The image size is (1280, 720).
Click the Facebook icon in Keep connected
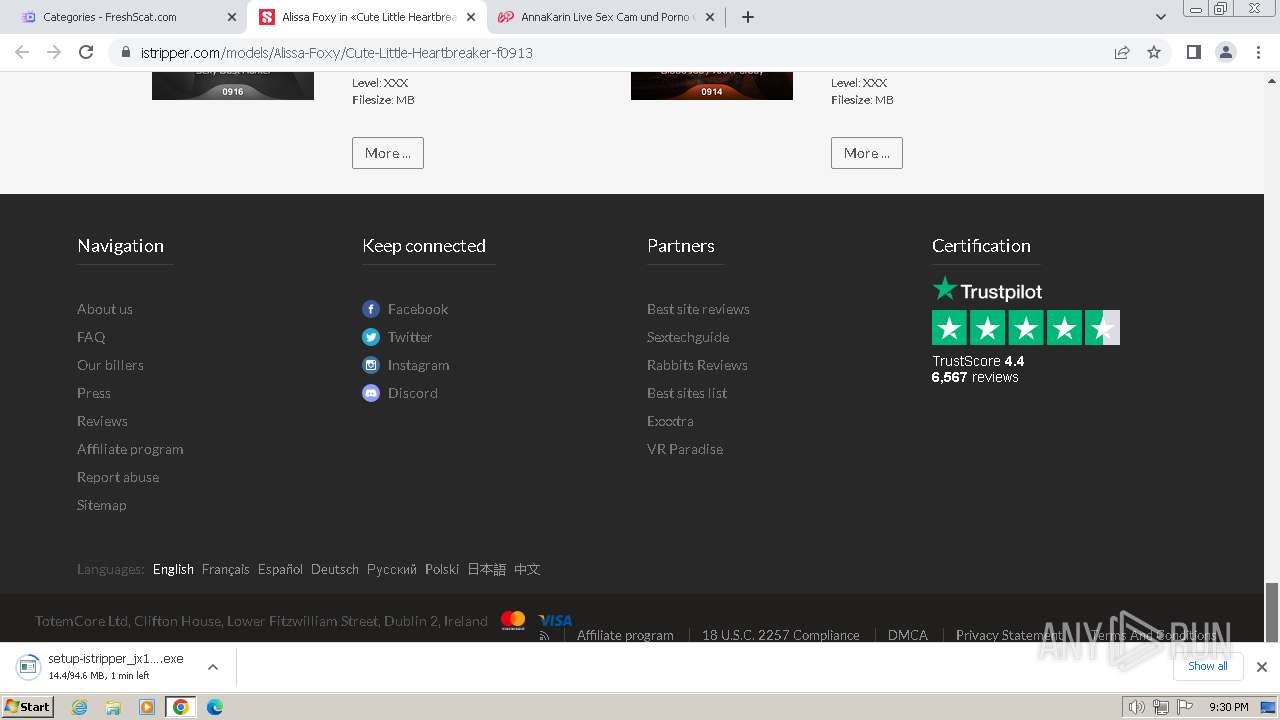coord(371,309)
